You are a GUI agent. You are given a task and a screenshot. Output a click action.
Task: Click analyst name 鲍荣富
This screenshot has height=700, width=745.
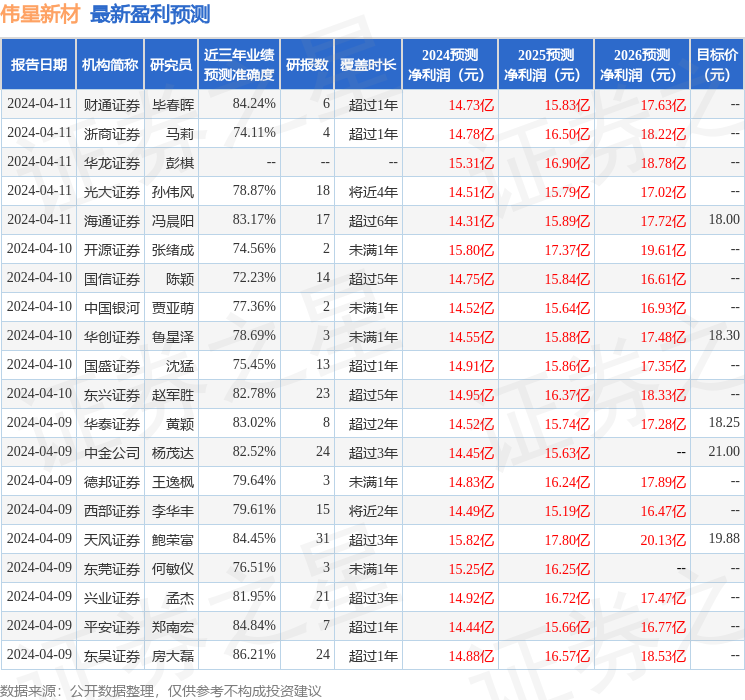click(x=173, y=539)
